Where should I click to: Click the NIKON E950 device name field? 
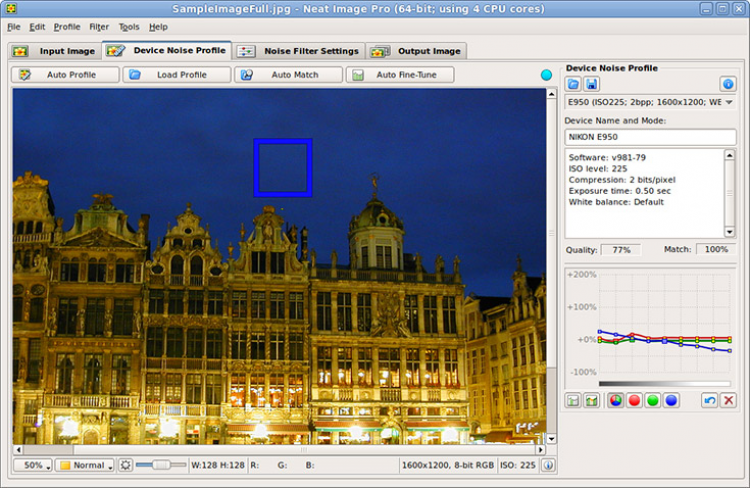(650, 137)
